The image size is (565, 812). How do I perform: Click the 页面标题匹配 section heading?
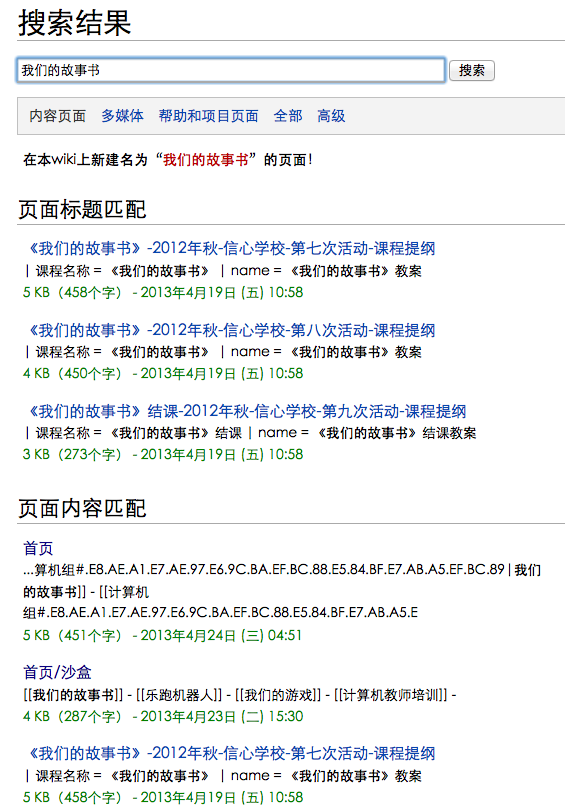click(82, 210)
